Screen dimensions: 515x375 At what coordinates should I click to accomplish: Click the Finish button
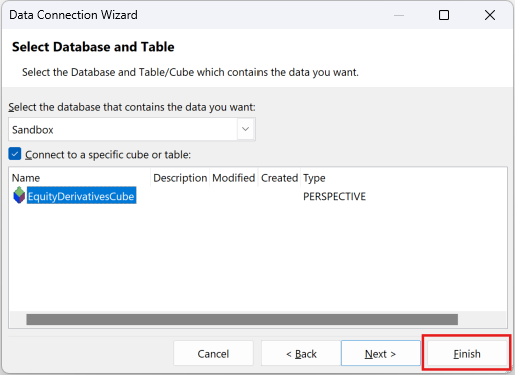pos(467,353)
